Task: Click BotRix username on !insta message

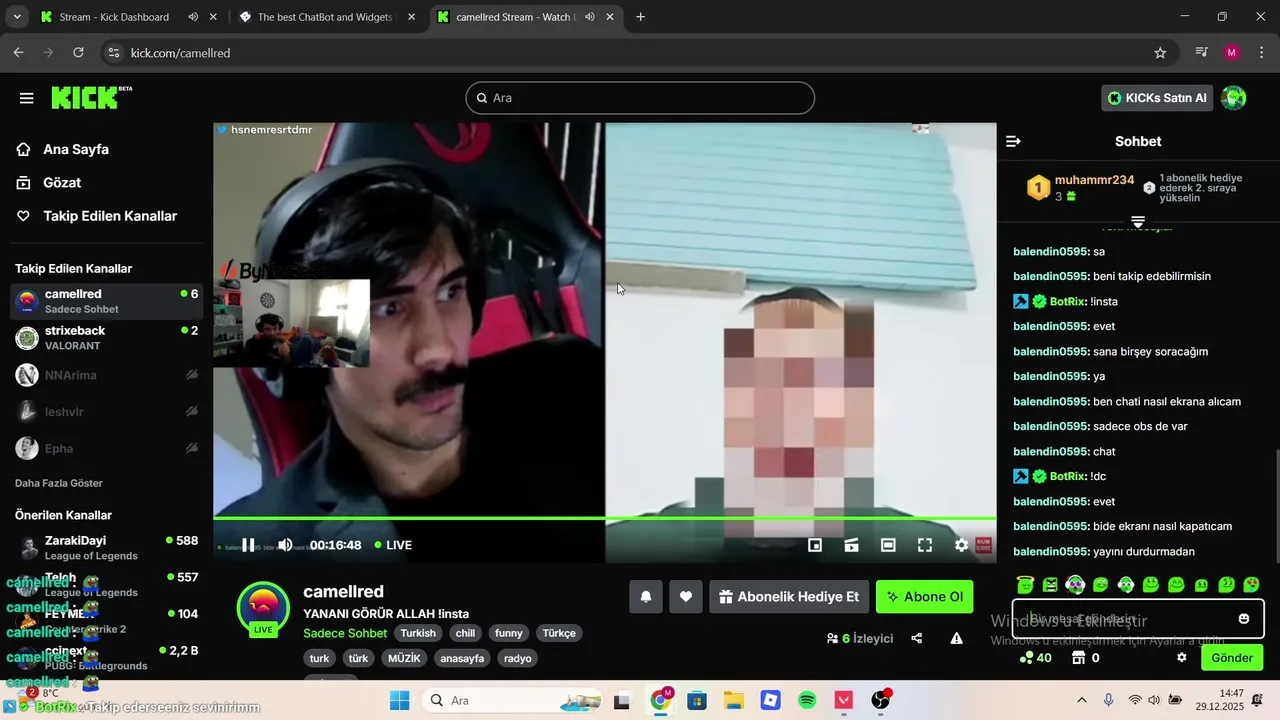Action: pos(1068,301)
